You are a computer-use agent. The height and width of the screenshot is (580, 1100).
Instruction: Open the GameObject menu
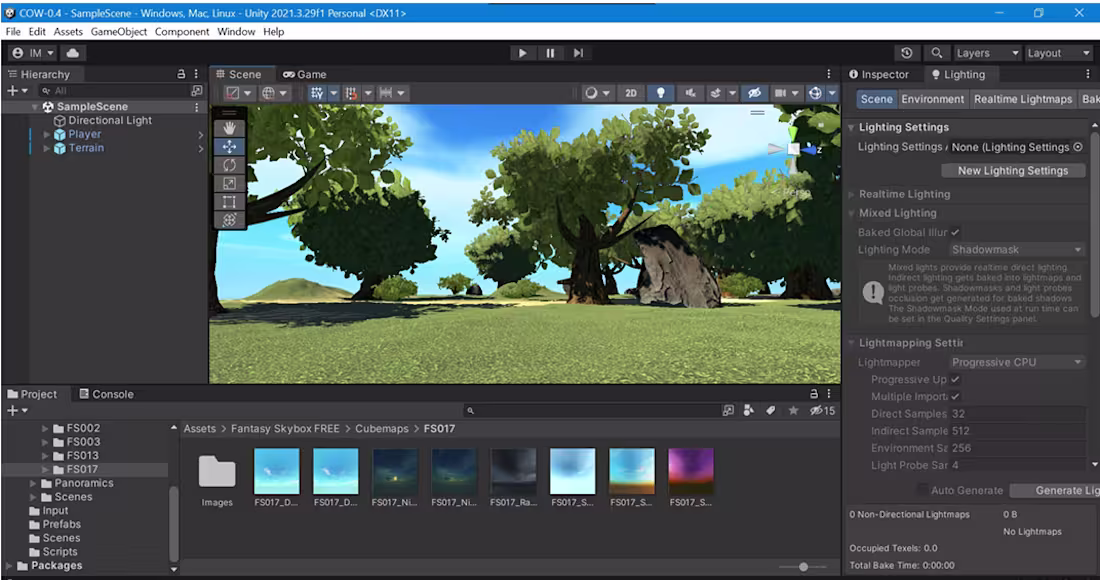coord(118,32)
